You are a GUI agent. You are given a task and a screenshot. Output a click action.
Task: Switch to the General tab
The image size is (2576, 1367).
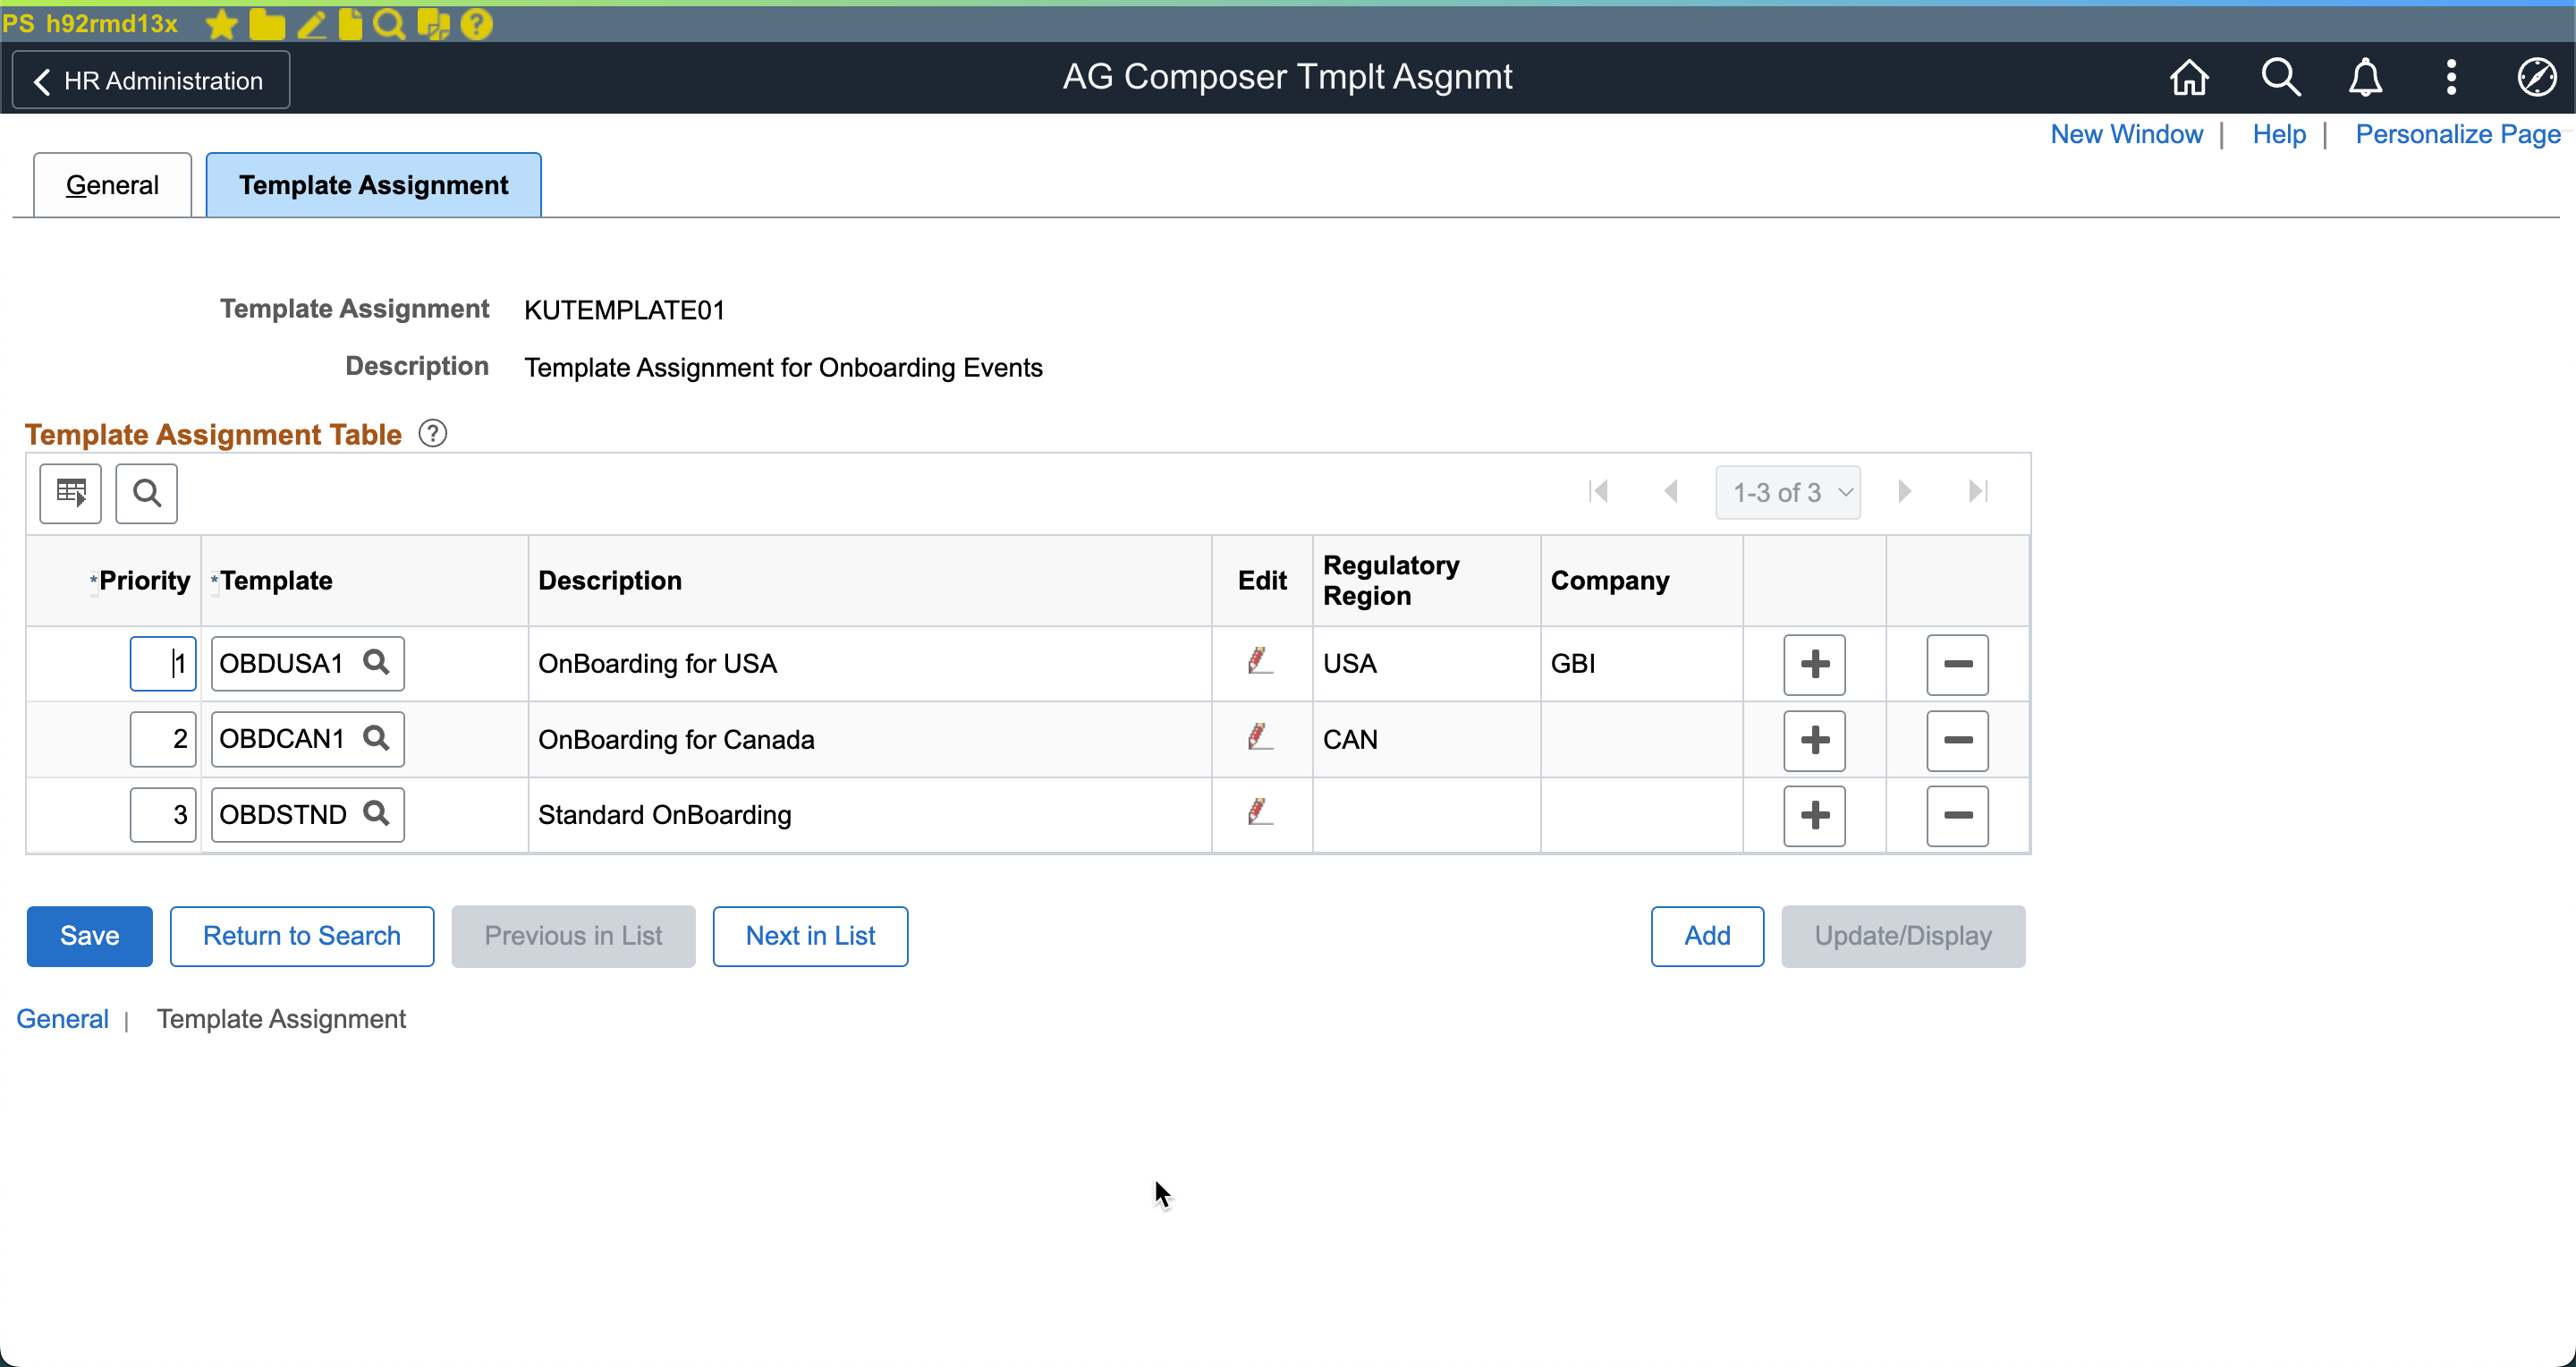pos(112,185)
